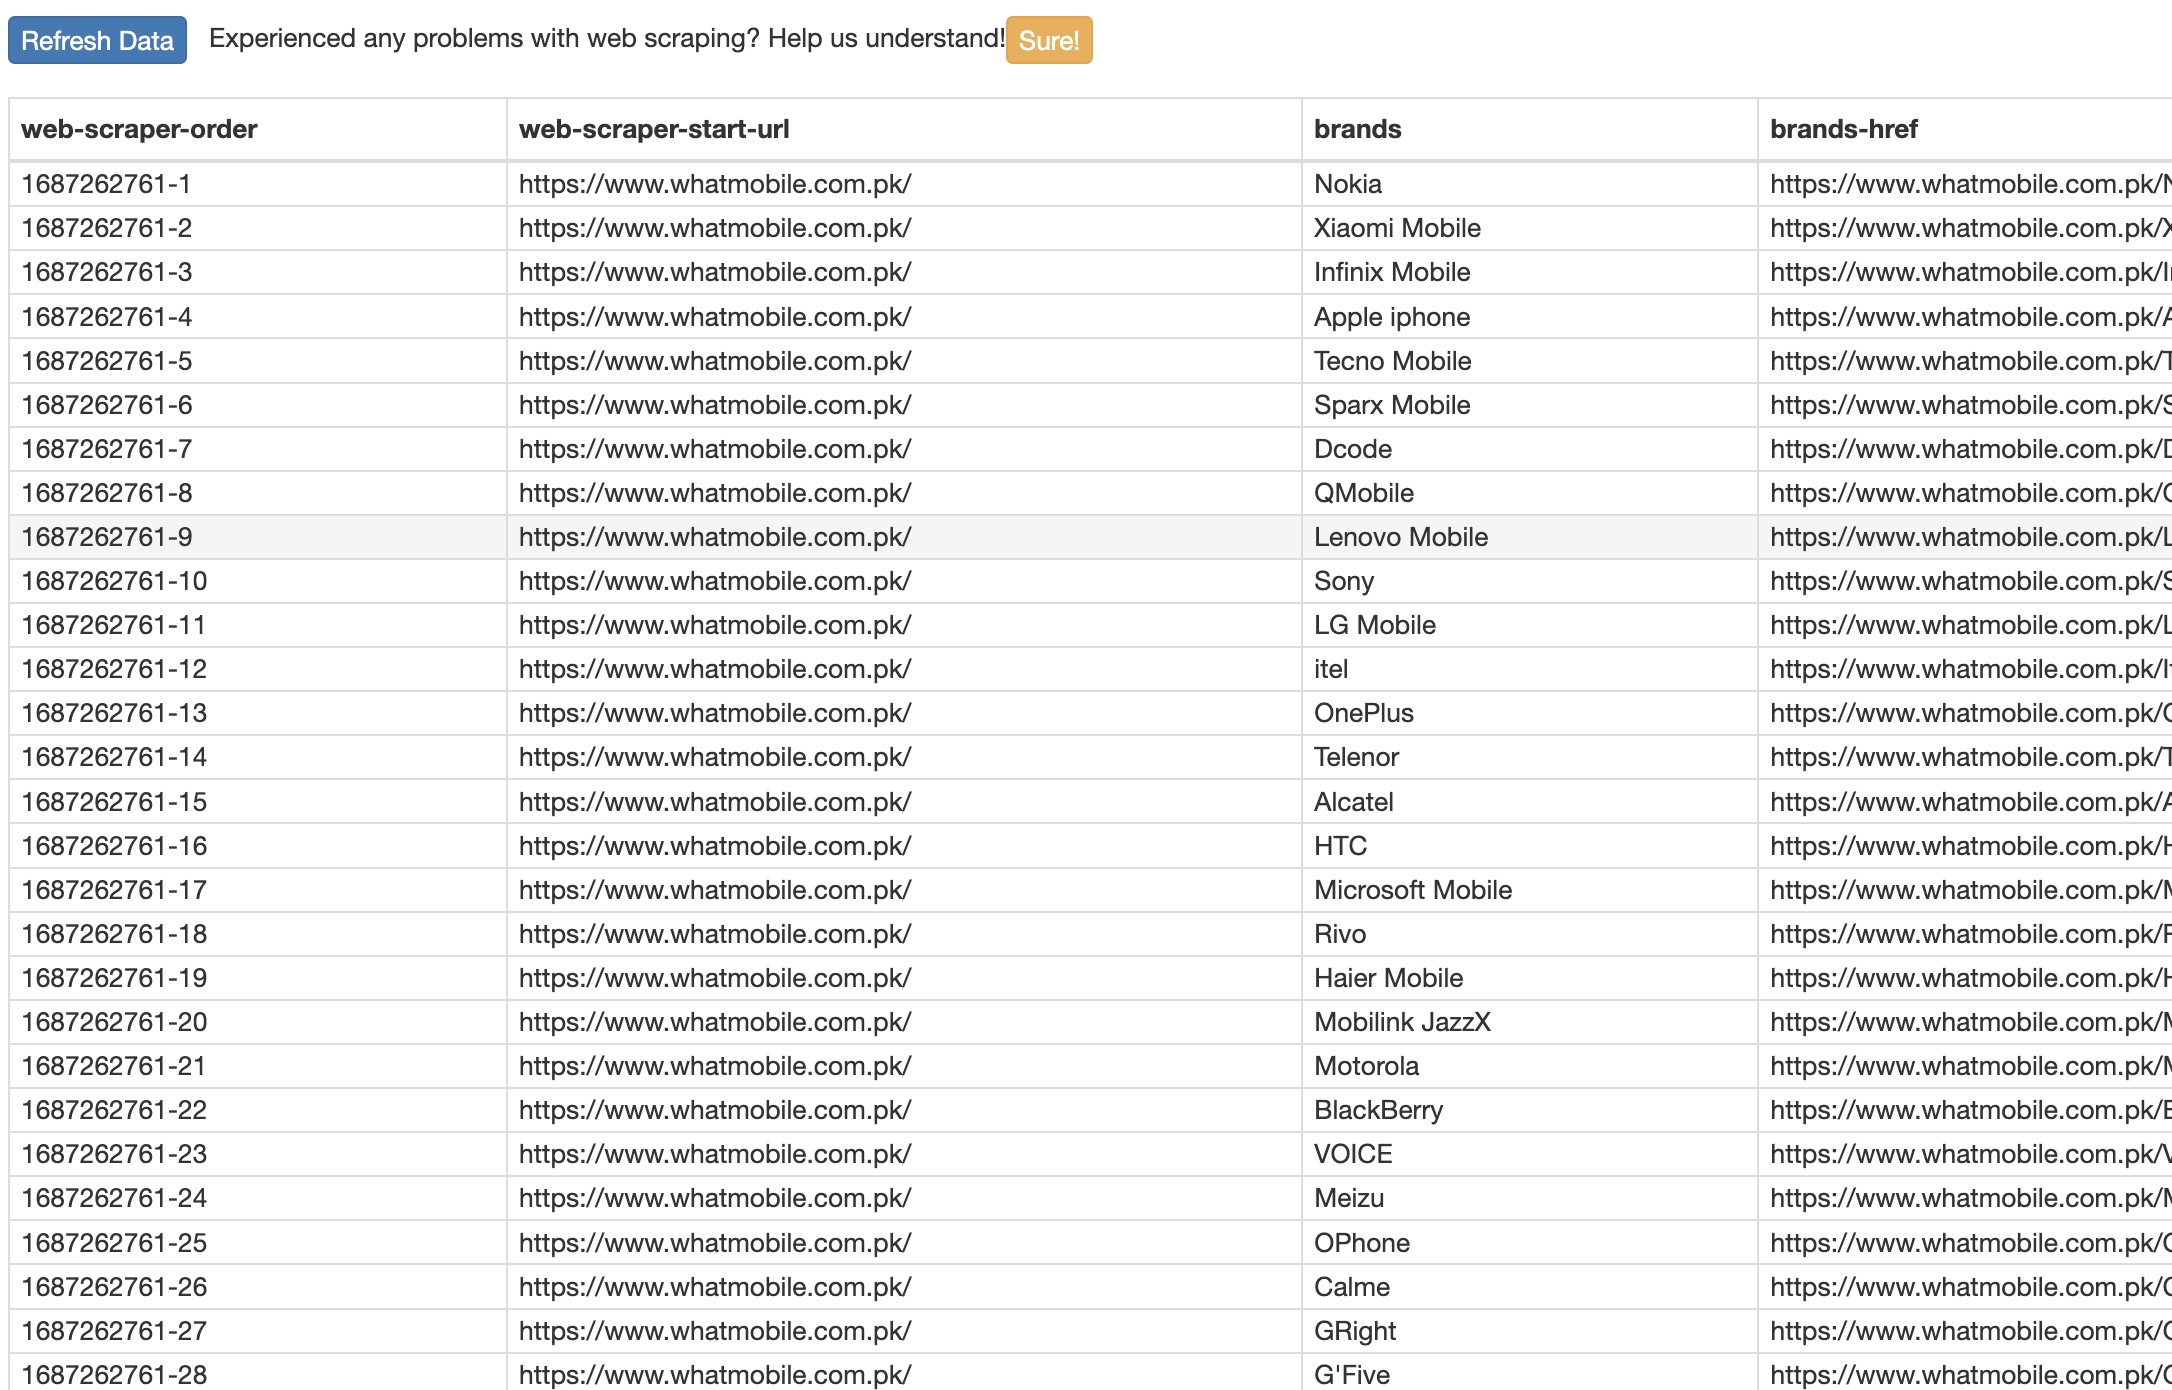Select the Lenovo Mobile cell

(x=1530, y=537)
